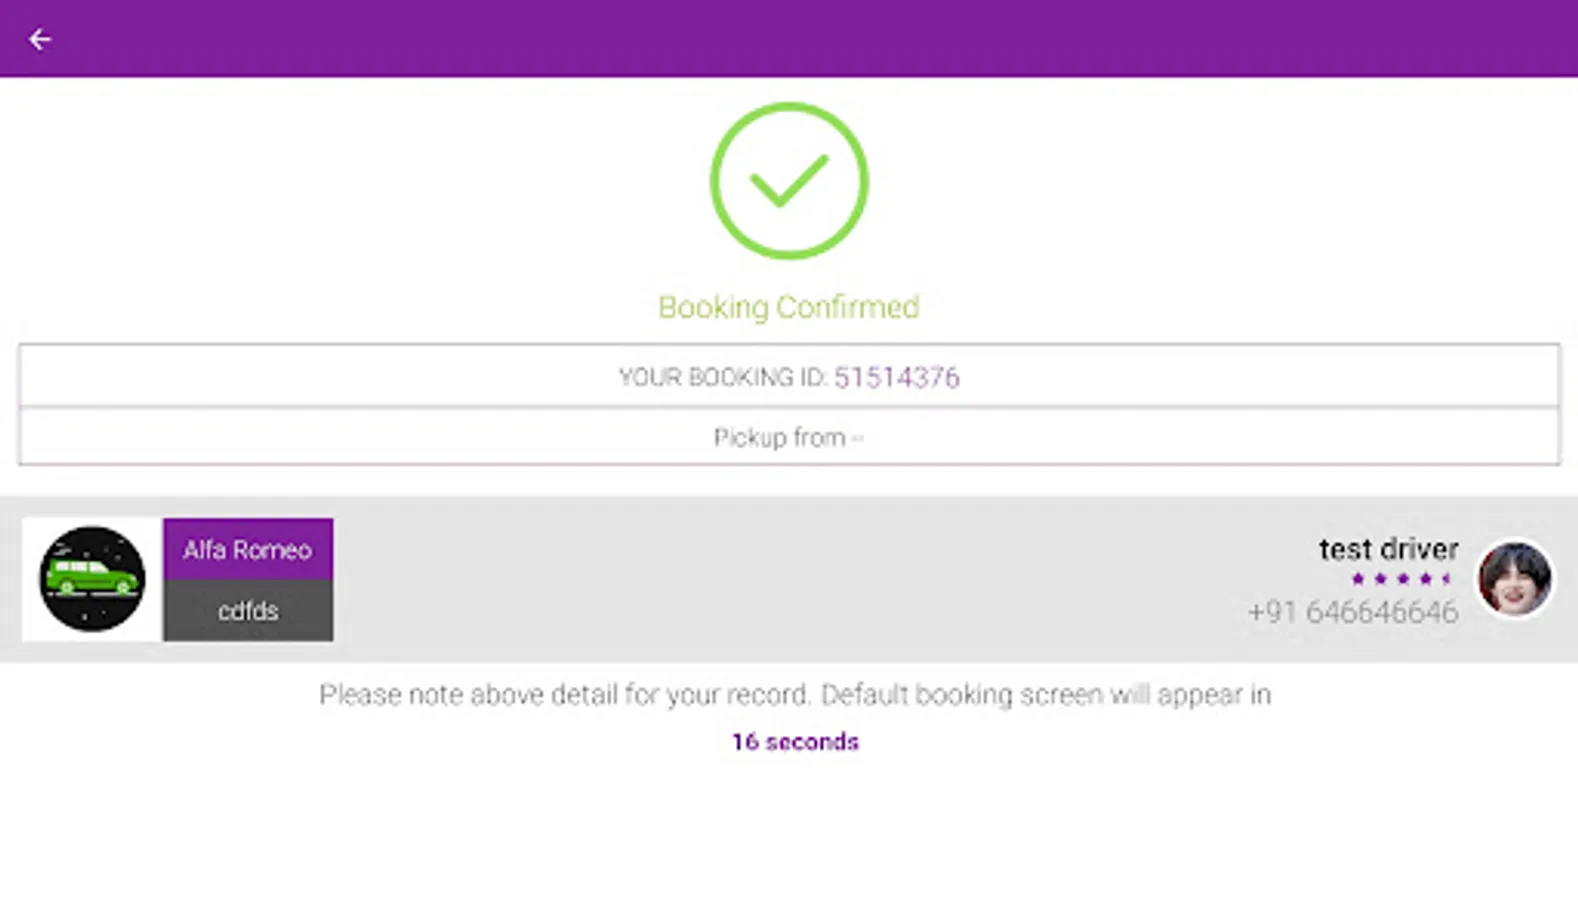
Task: Tap the YOUR BOOKING ID label
Action: coord(722,377)
